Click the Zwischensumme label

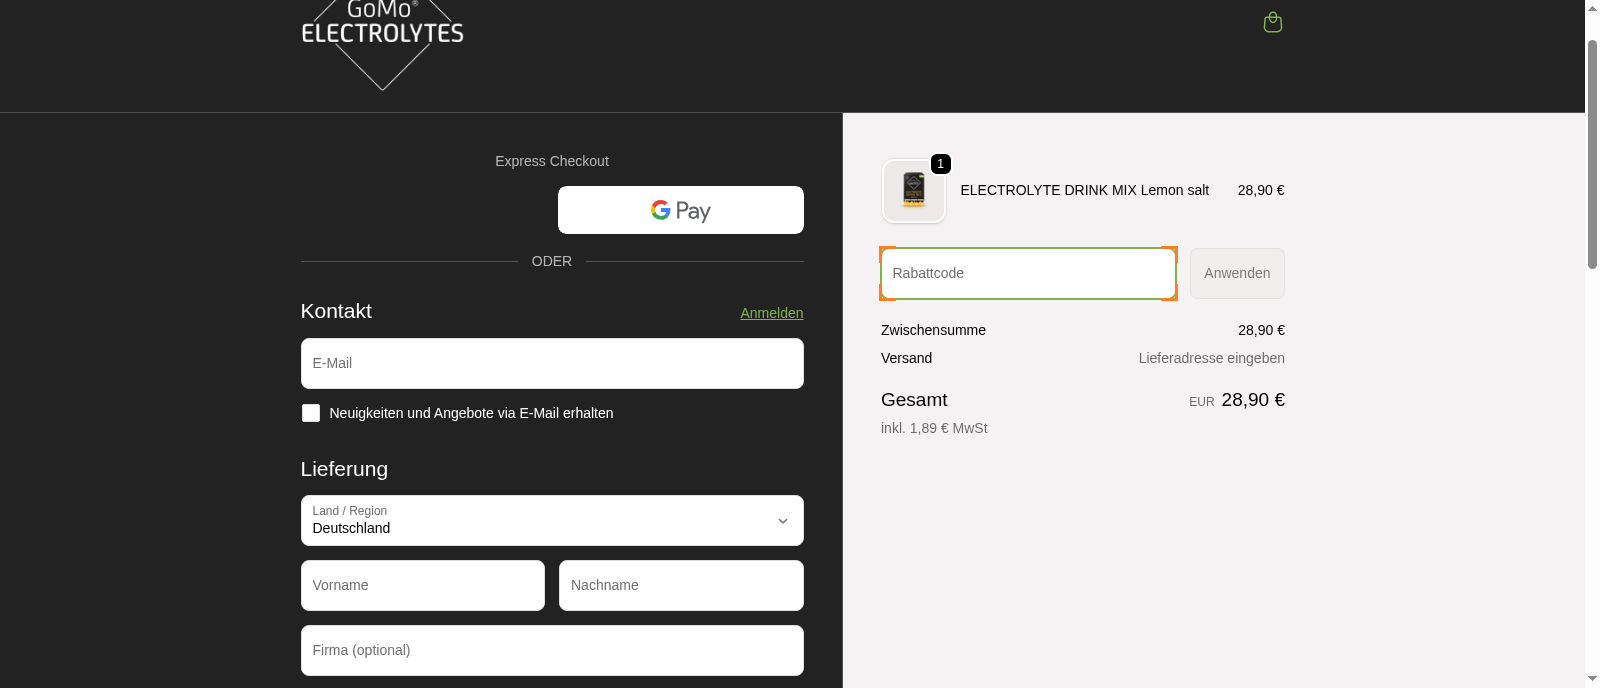[933, 330]
